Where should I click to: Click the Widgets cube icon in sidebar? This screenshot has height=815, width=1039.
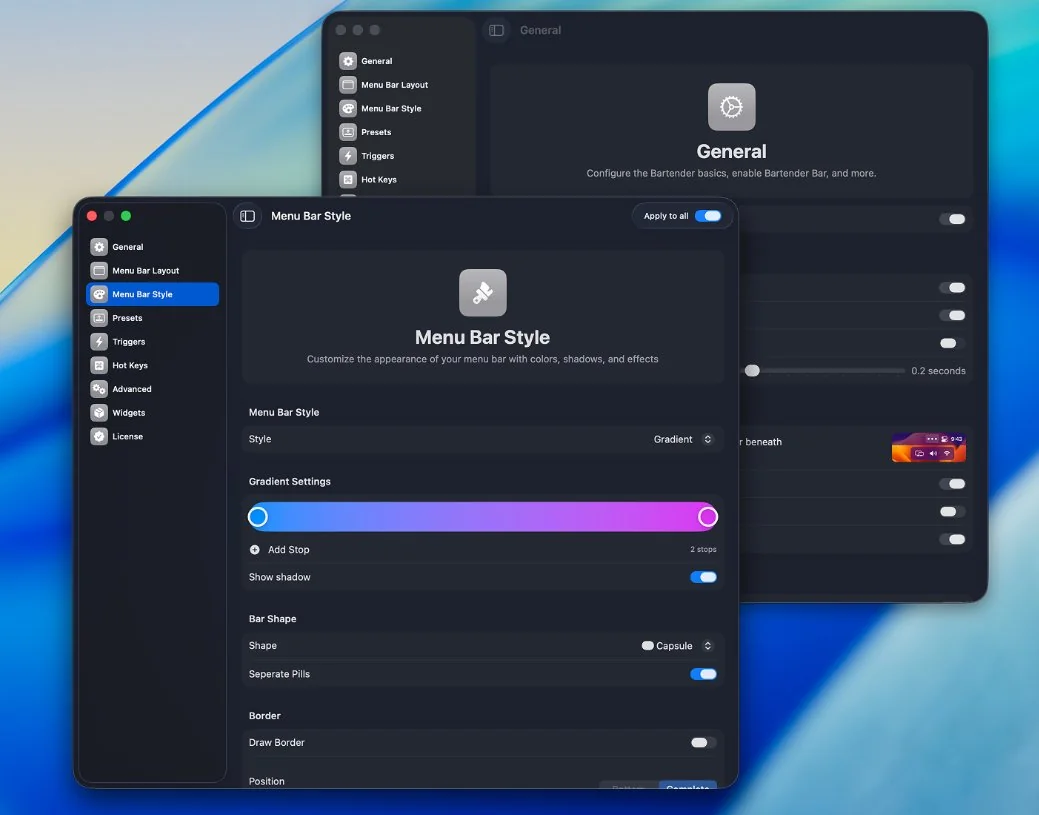(x=99, y=413)
